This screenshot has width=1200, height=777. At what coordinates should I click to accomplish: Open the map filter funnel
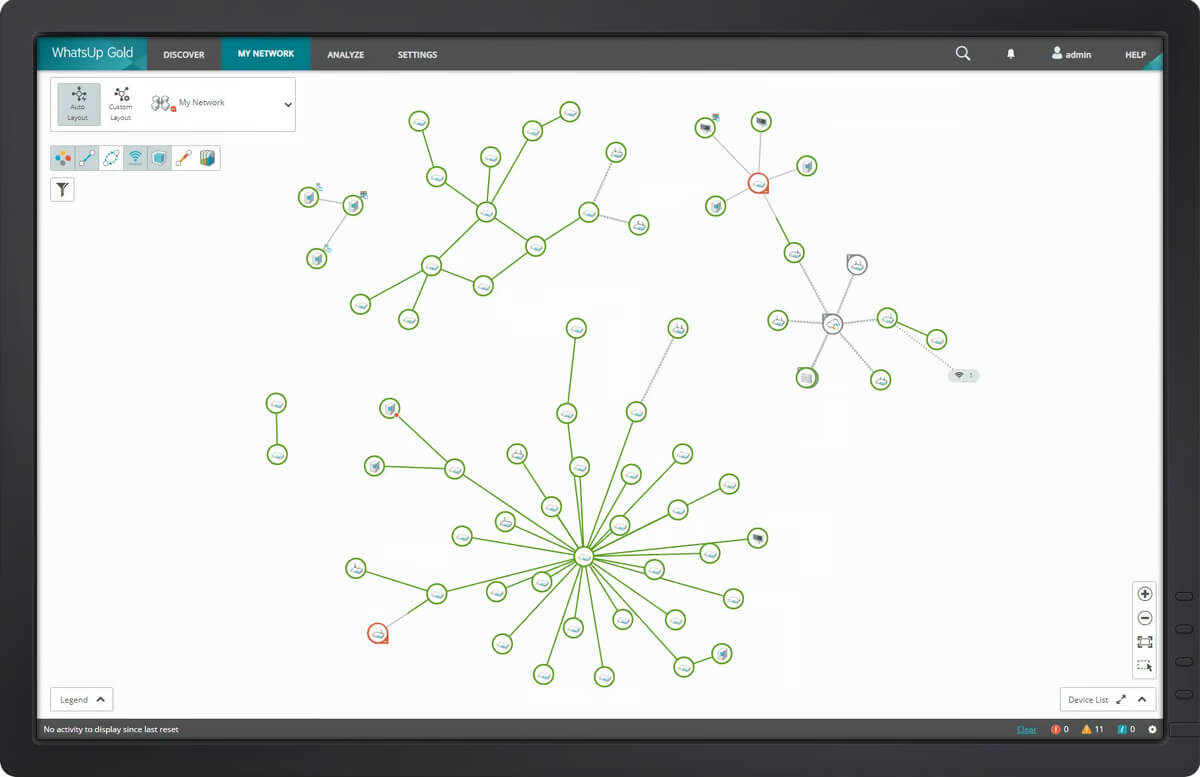pyautogui.click(x=62, y=189)
